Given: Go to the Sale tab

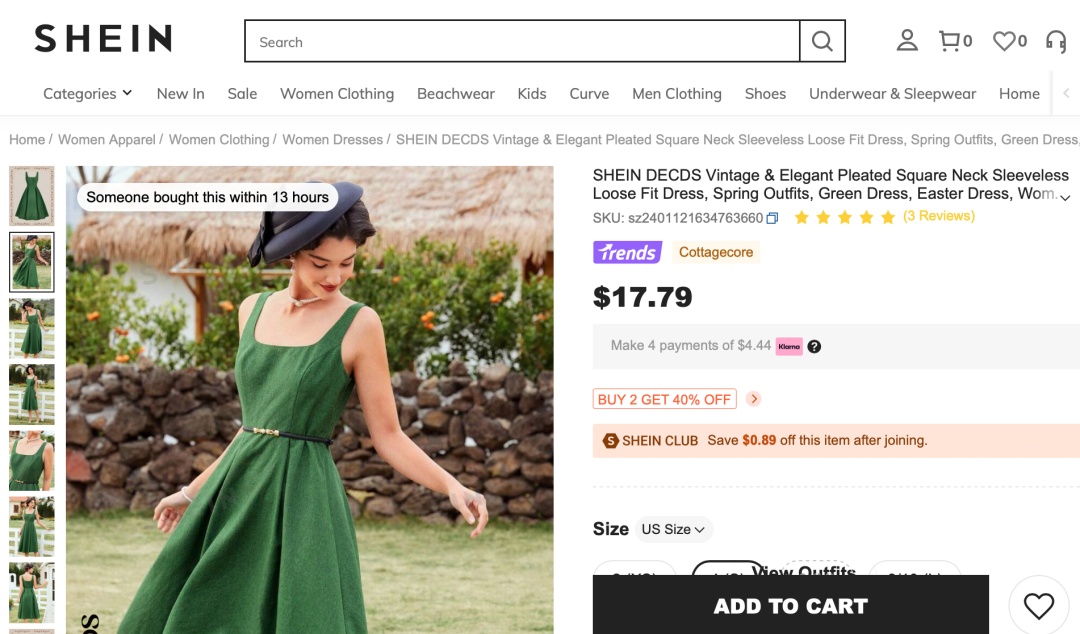Looking at the screenshot, I should (x=242, y=93).
